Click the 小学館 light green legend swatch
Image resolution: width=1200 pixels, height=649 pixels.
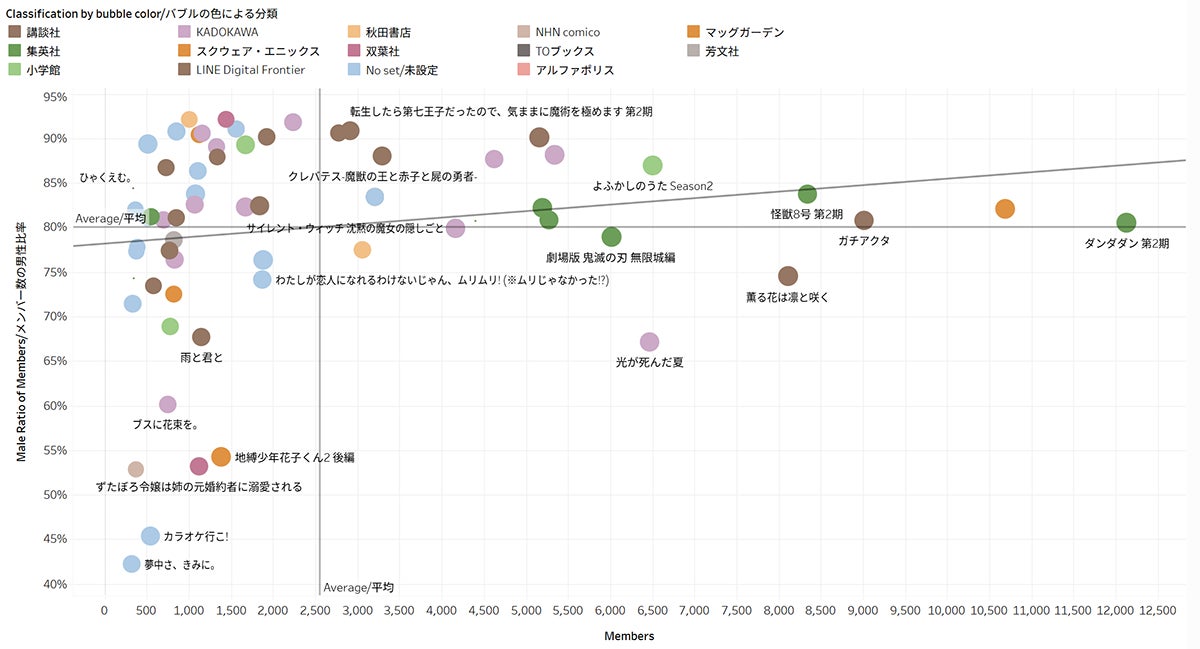(15, 70)
